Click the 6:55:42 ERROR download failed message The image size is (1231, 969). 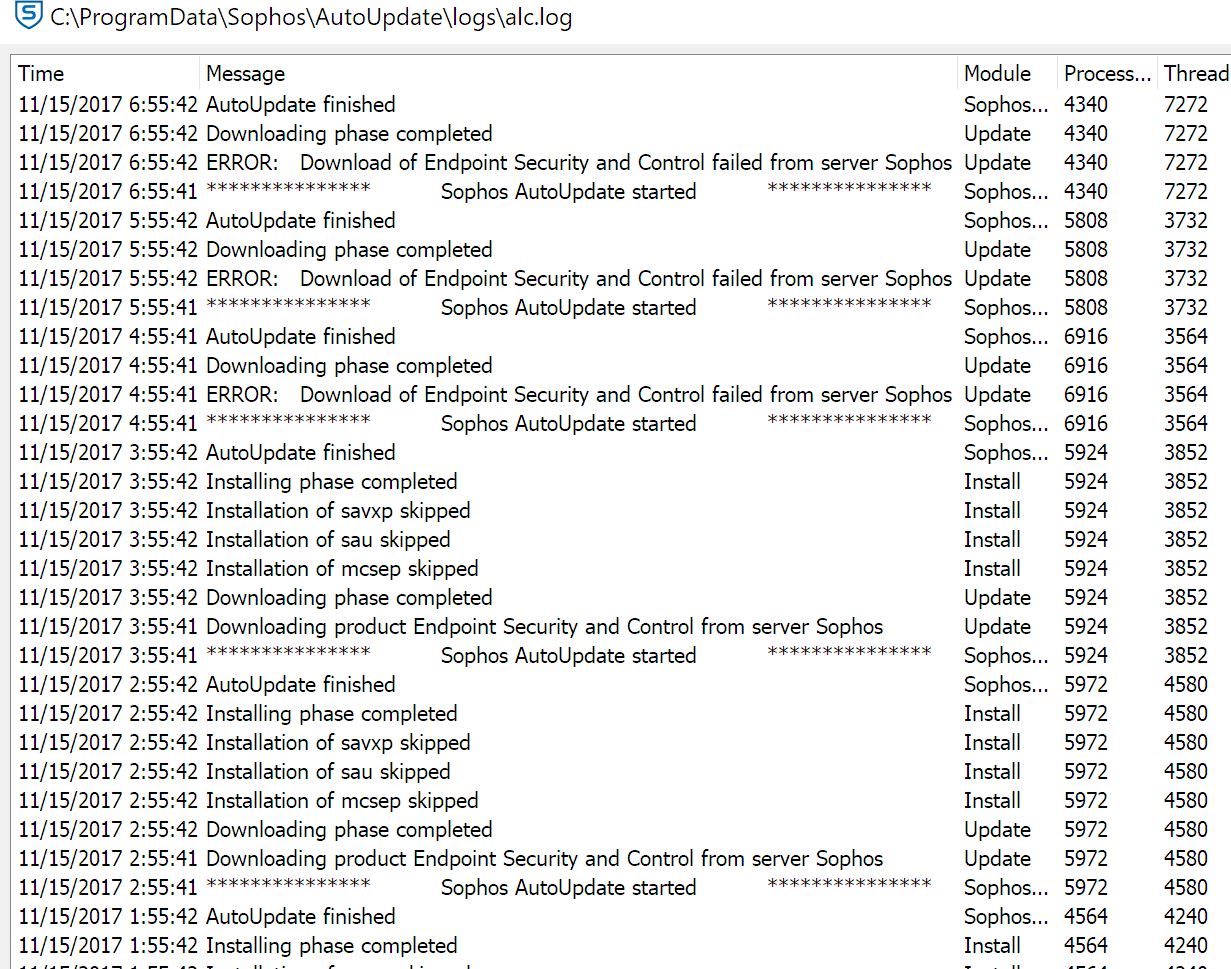pos(579,162)
